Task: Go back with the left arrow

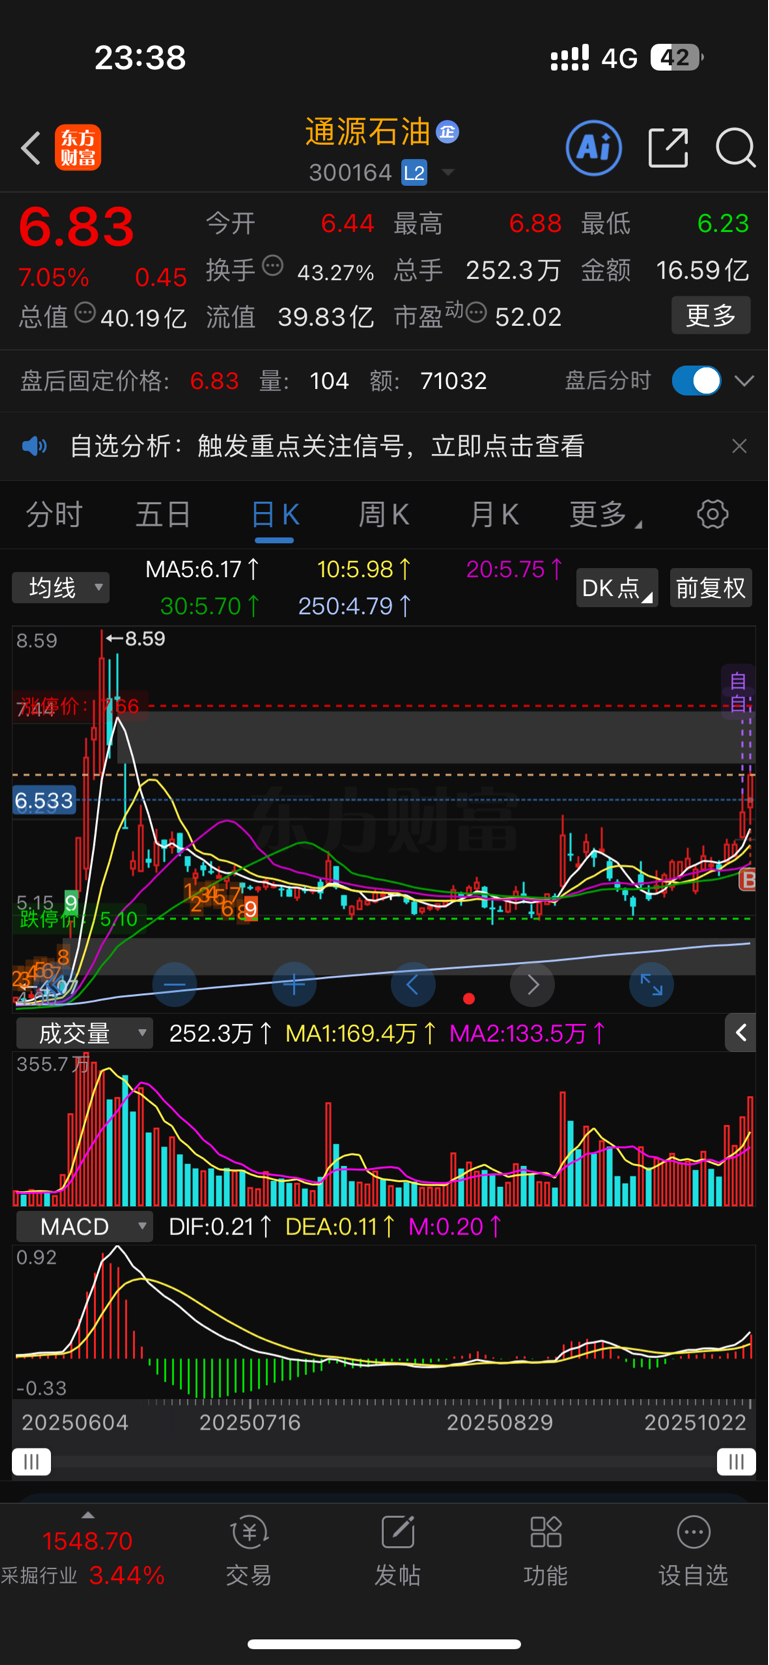Action: tap(31, 149)
